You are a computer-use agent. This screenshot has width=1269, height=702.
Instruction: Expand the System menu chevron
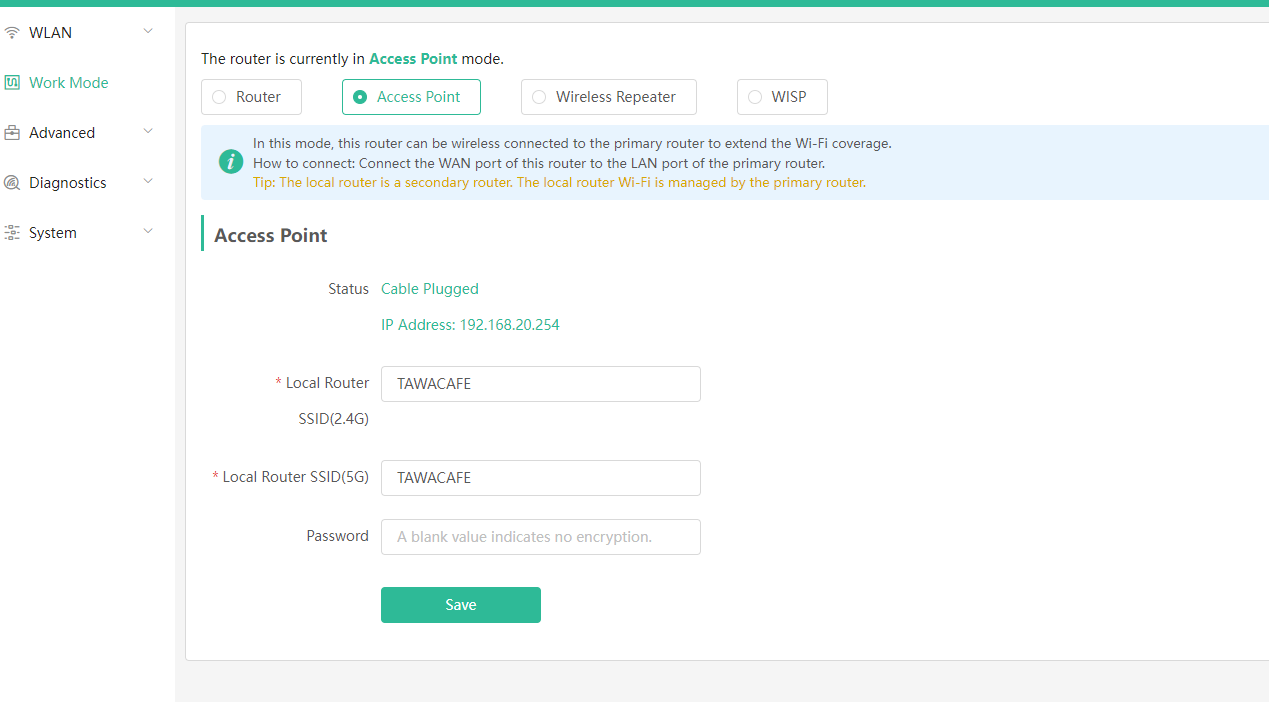click(148, 232)
